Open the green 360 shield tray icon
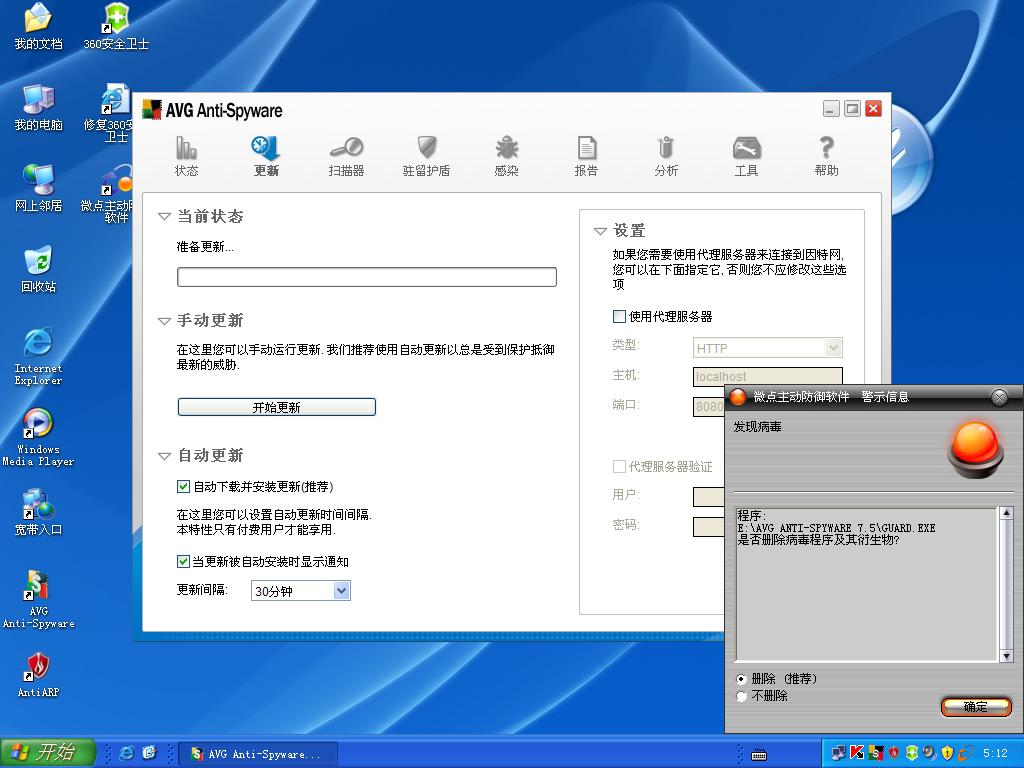 [x=912, y=754]
